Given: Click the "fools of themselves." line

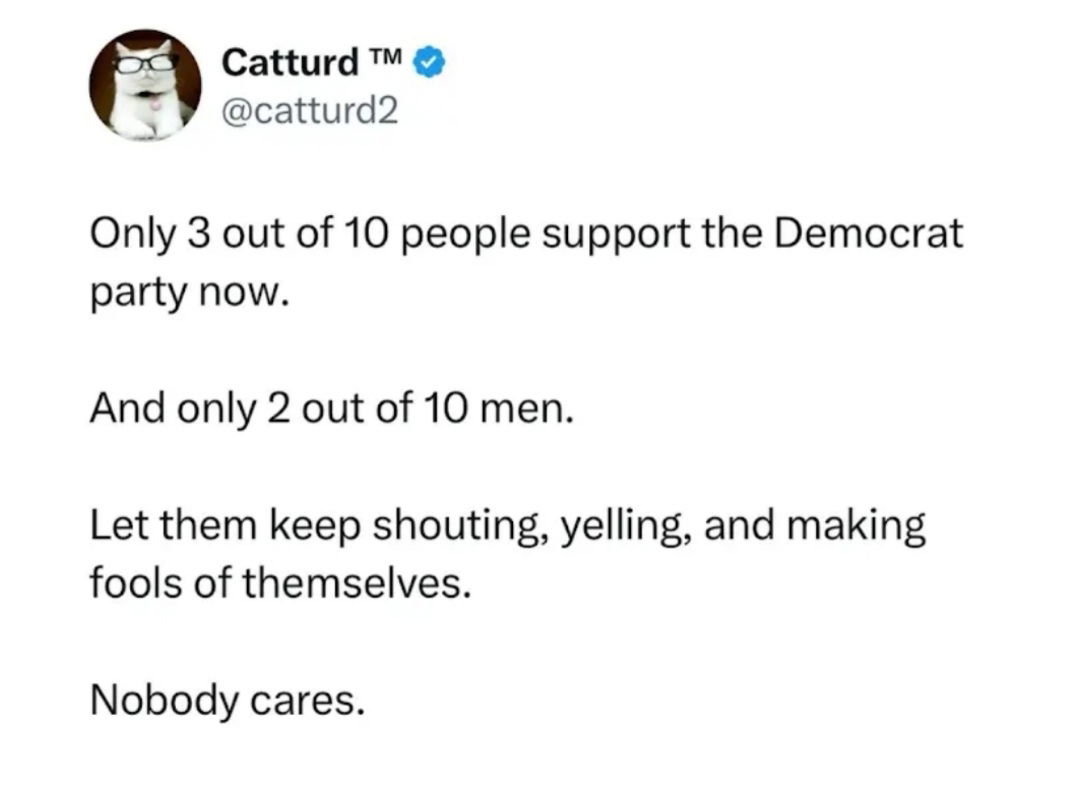Looking at the screenshot, I should tap(279, 583).
